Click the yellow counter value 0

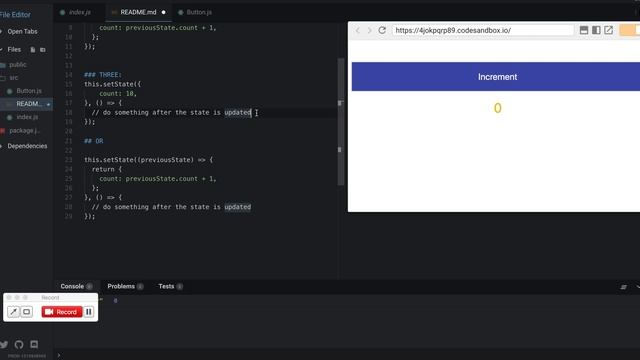[x=498, y=108]
